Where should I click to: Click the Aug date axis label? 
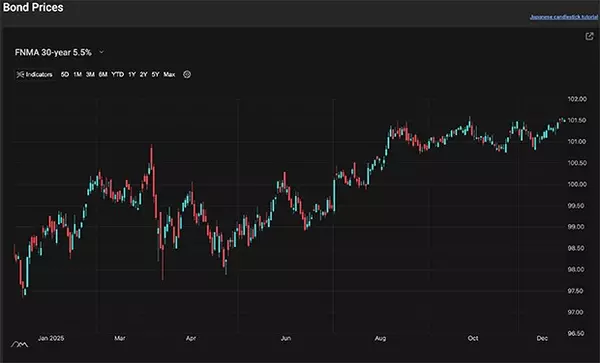(x=380, y=338)
